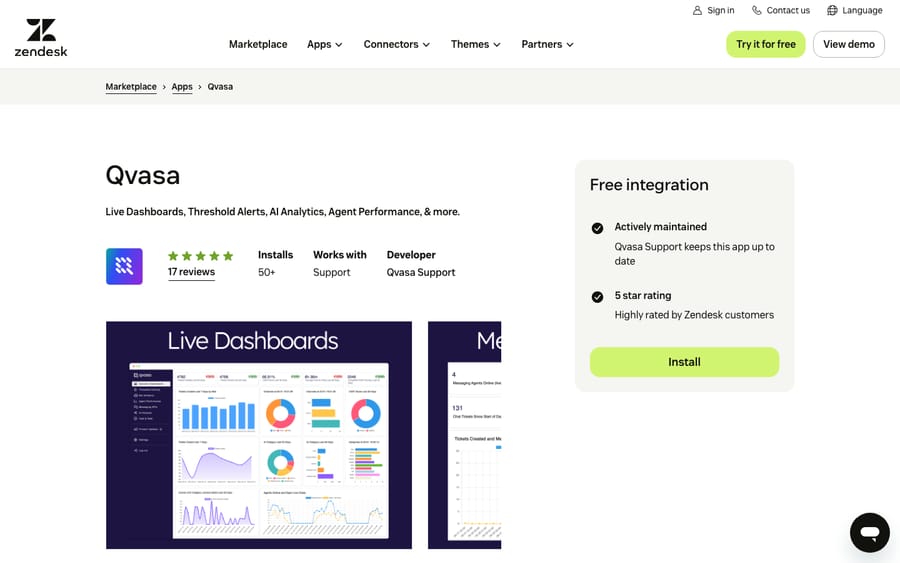Click the Try it for free button
This screenshot has height=563, width=900.
pos(766,44)
